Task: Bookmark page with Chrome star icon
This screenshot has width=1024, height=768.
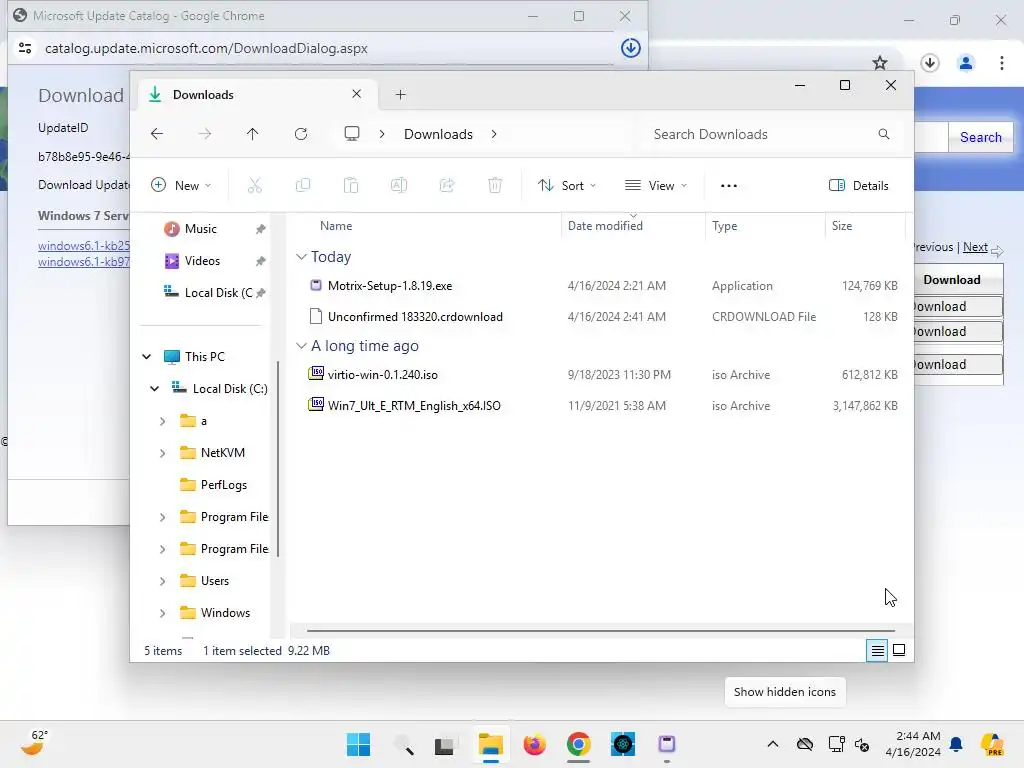Action: [880, 63]
